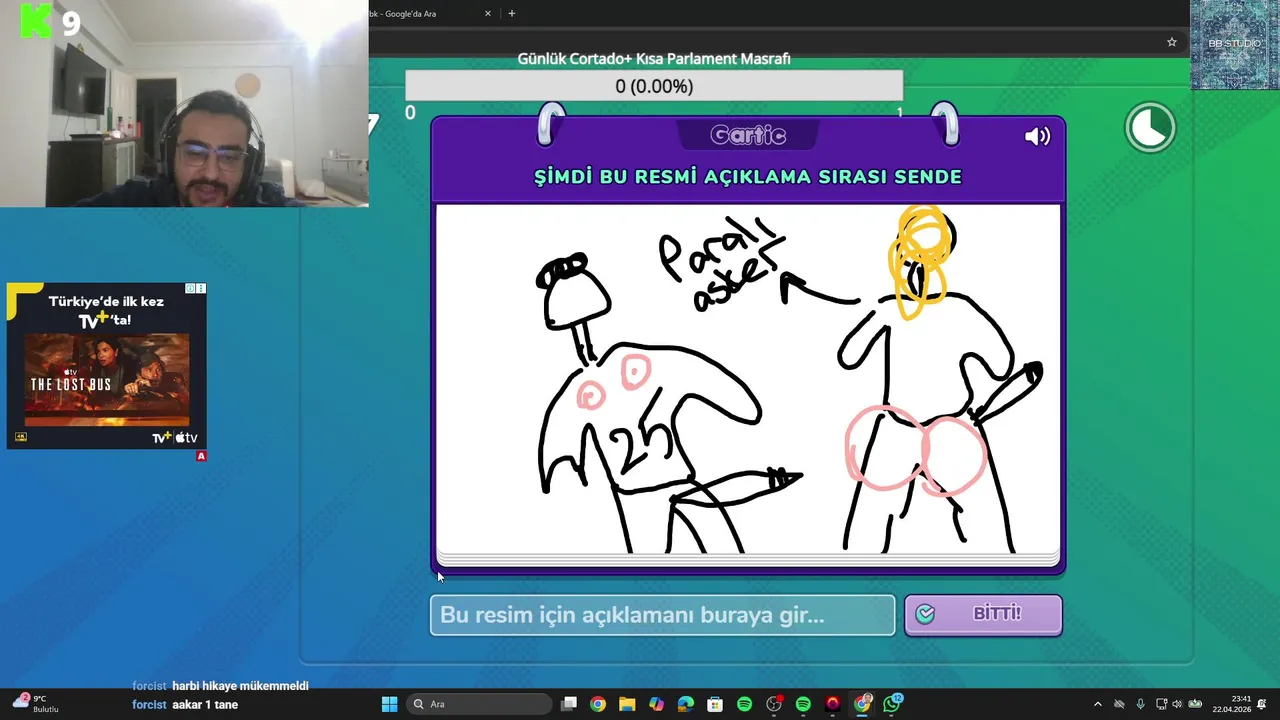
Task: Focus the 'Bu resim için açıklamanı' input
Action: 663,615
